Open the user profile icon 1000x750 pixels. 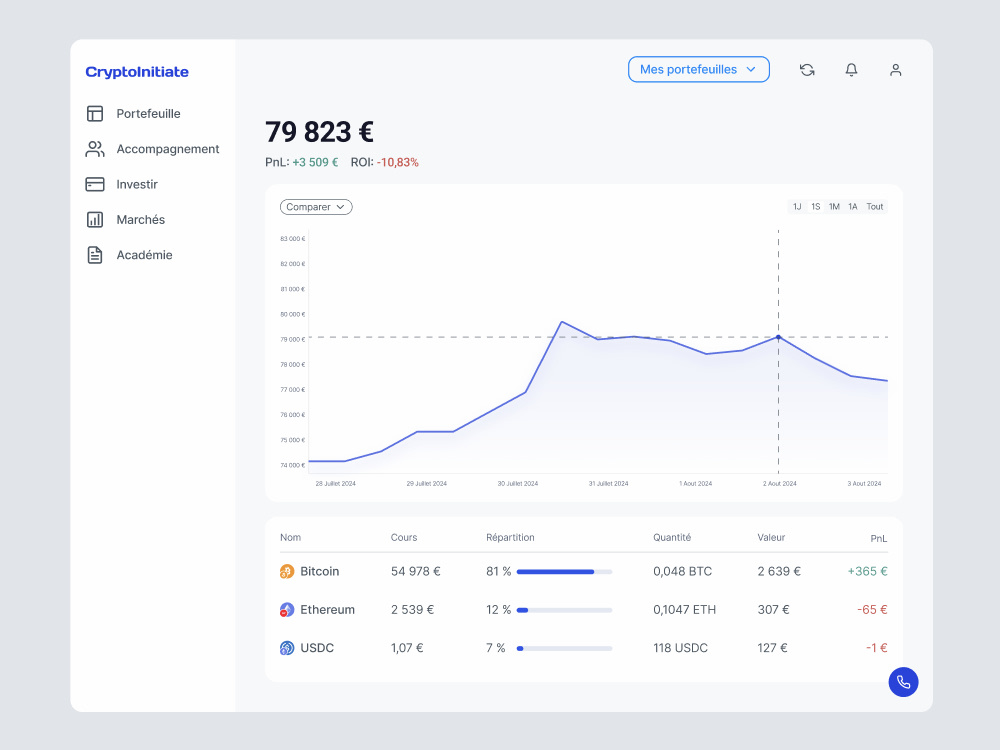point(895,70)
